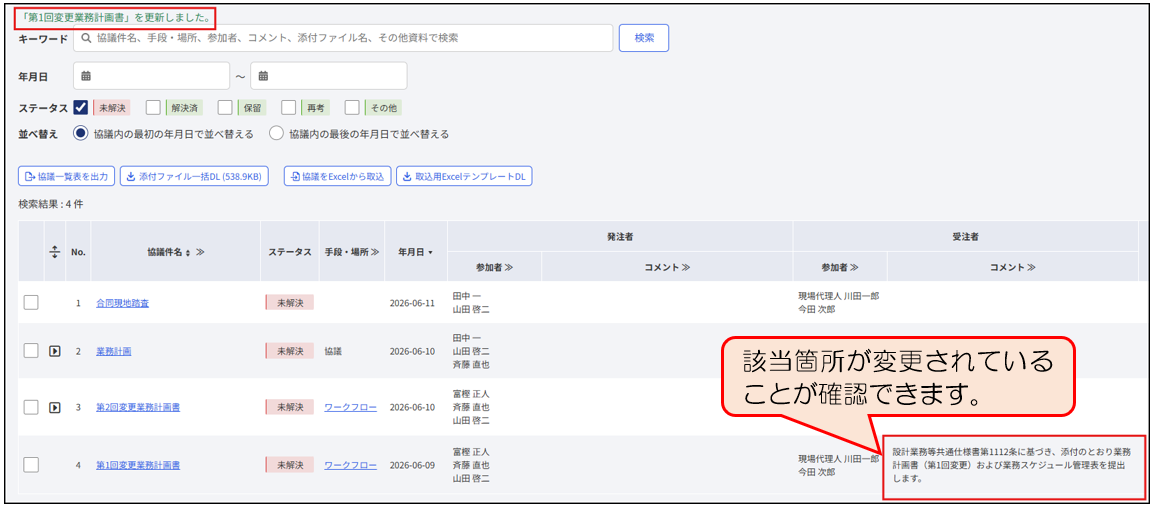Viewport: 1154px width, 507px height.
Task: Click 取込用ExcelテンプレートDL button
Action: tap(464, 177)
